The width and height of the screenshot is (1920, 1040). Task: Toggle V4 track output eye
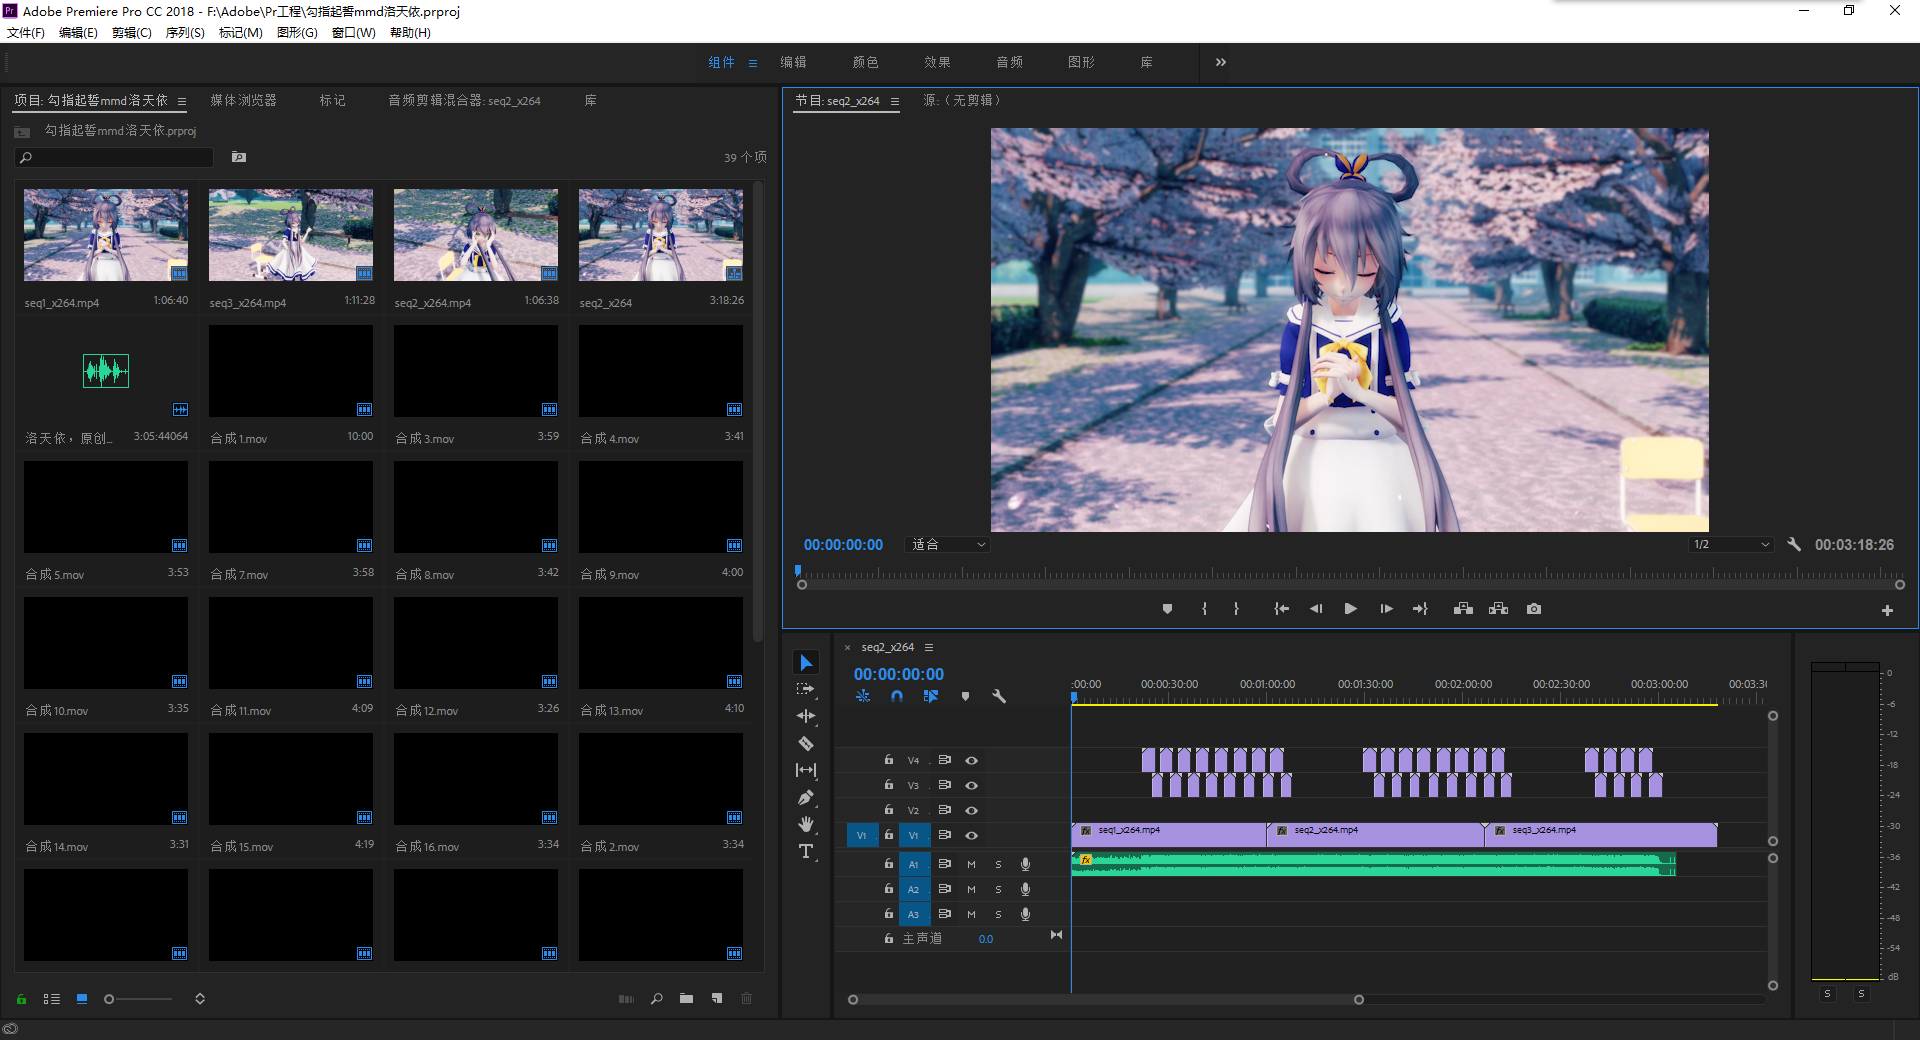click(971, 761)
